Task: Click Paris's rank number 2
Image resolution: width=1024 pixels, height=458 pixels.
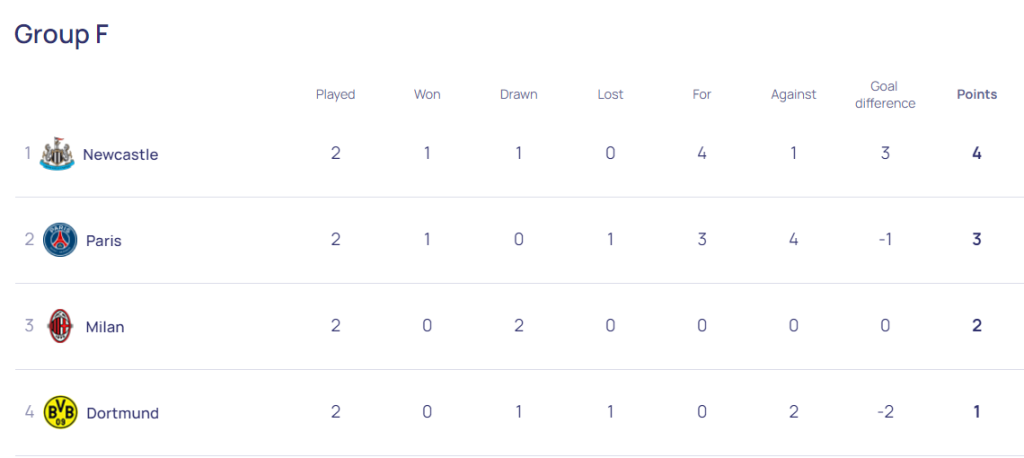Action: (29, 239)
